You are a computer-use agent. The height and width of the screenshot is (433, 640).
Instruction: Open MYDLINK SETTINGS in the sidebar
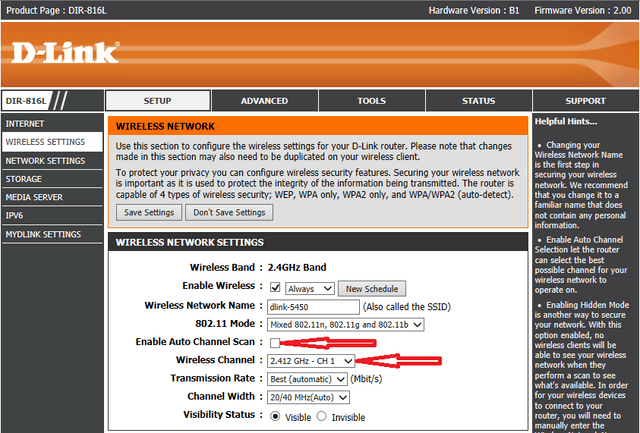(x=52, y=234)
